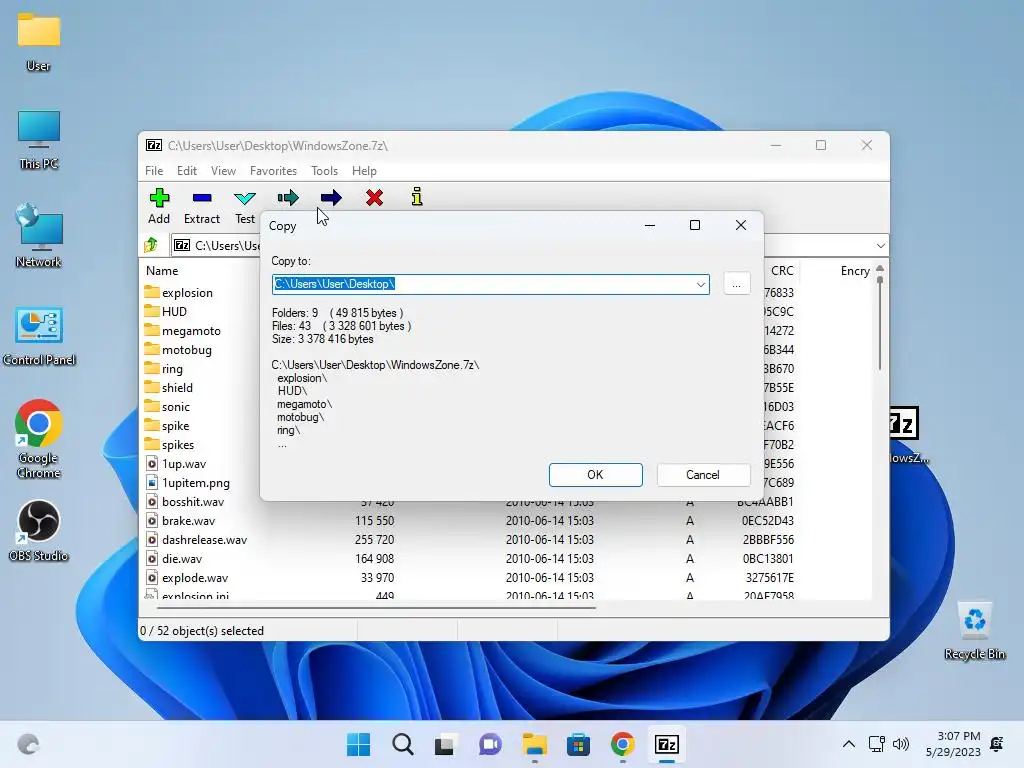Click the Test checkmark icon
Screen dimensions: 1024x768
pos(245,198)
